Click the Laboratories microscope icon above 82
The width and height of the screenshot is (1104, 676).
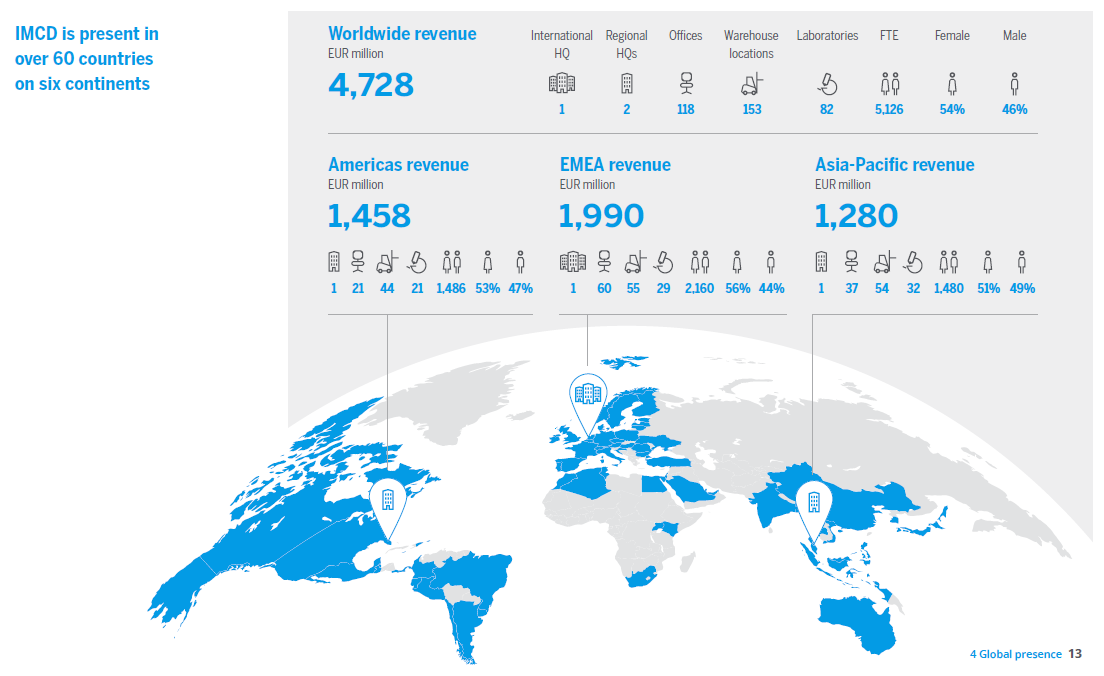[827, 84]
